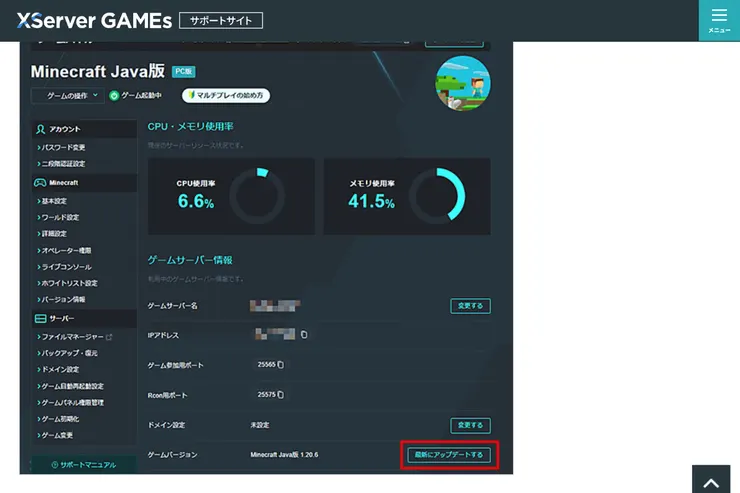Open バックアップ・復元 in the sidebar

(67, 353)
